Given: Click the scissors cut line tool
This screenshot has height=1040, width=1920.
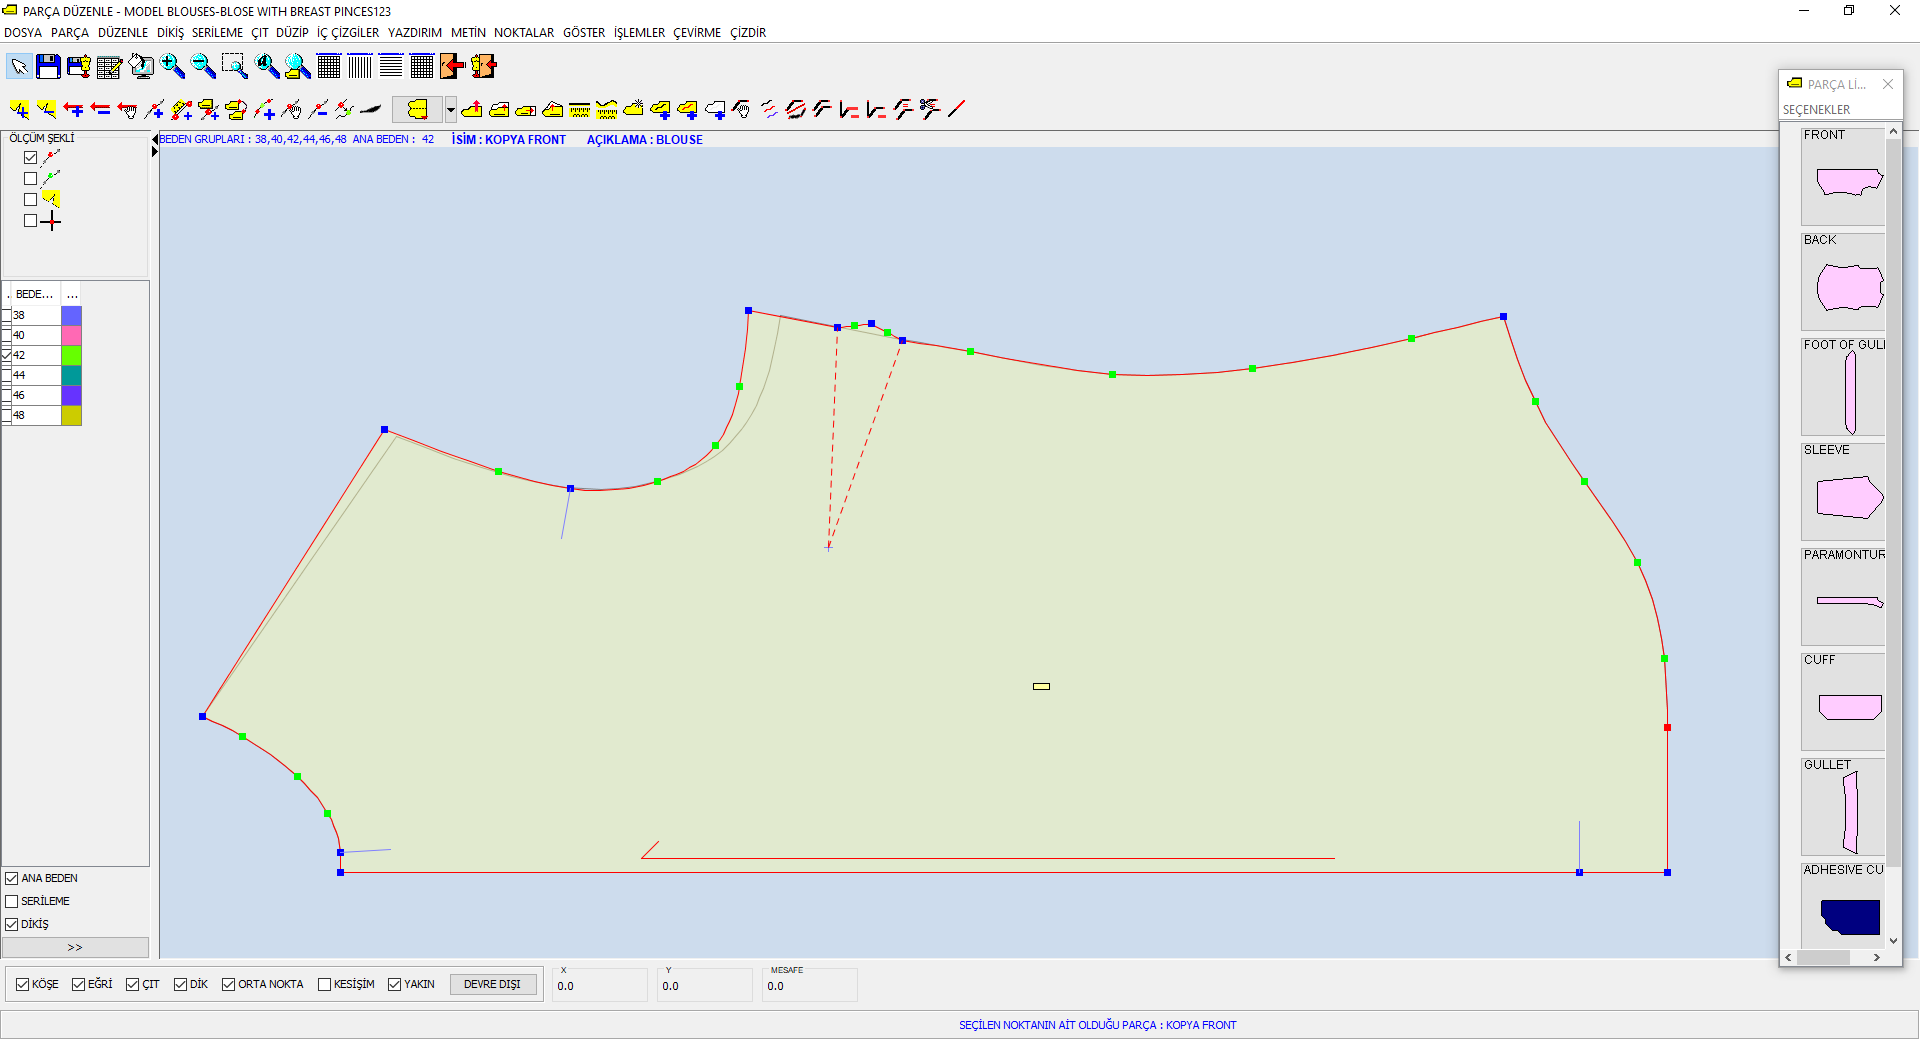Looking at the screenshot, I should click(930, 109).
